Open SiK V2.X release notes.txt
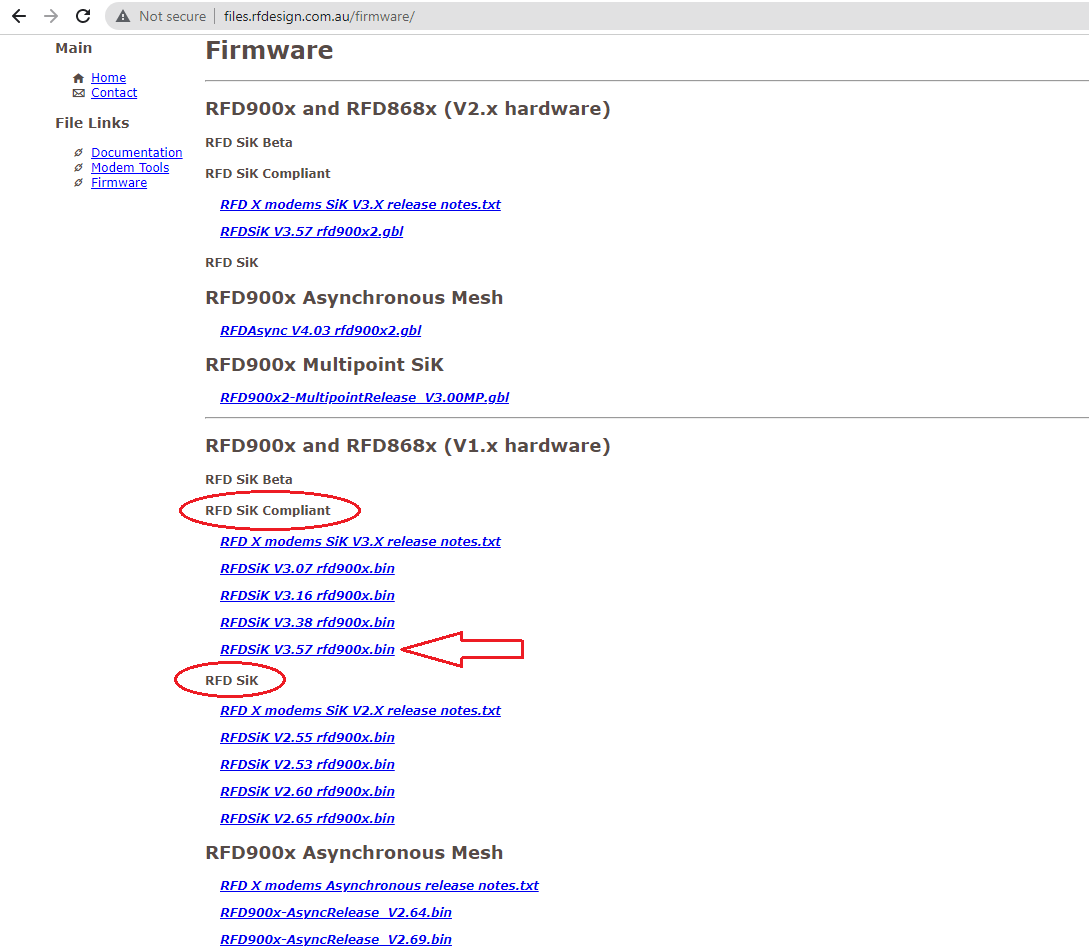Viewport: 1089px width, 946px height. pos(360,711)
